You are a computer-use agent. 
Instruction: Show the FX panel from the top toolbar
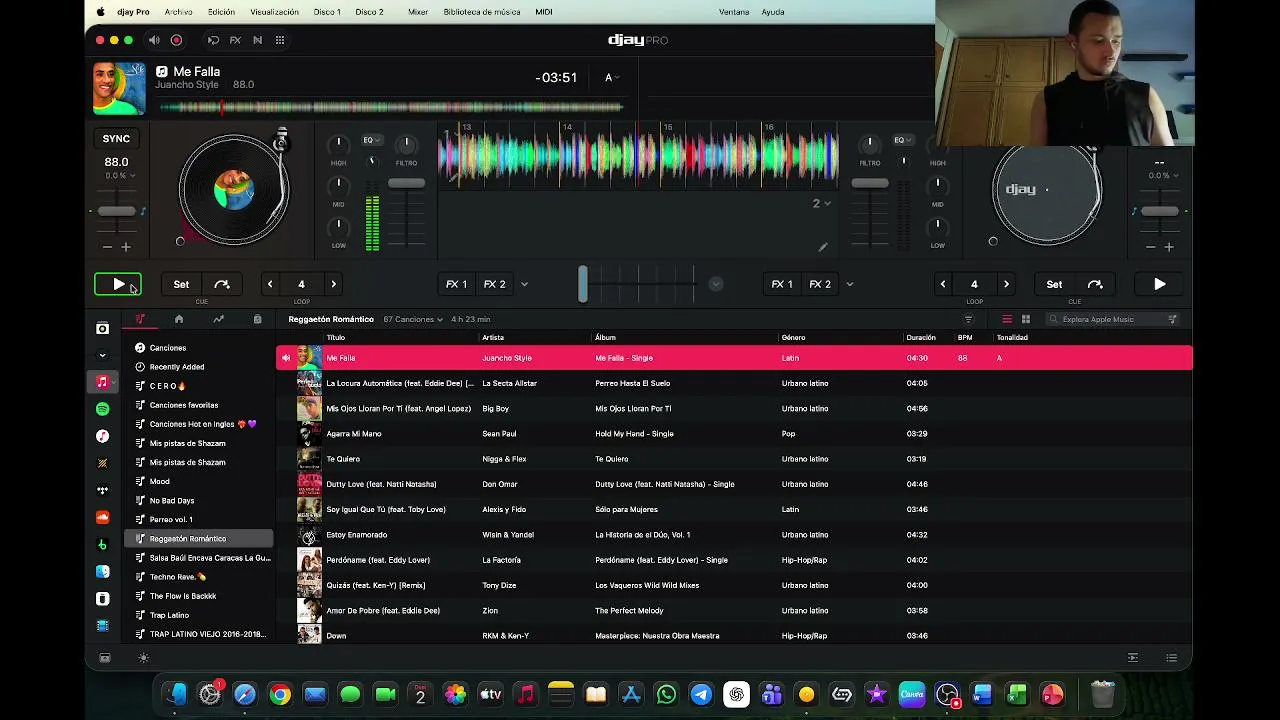[235, 40]
